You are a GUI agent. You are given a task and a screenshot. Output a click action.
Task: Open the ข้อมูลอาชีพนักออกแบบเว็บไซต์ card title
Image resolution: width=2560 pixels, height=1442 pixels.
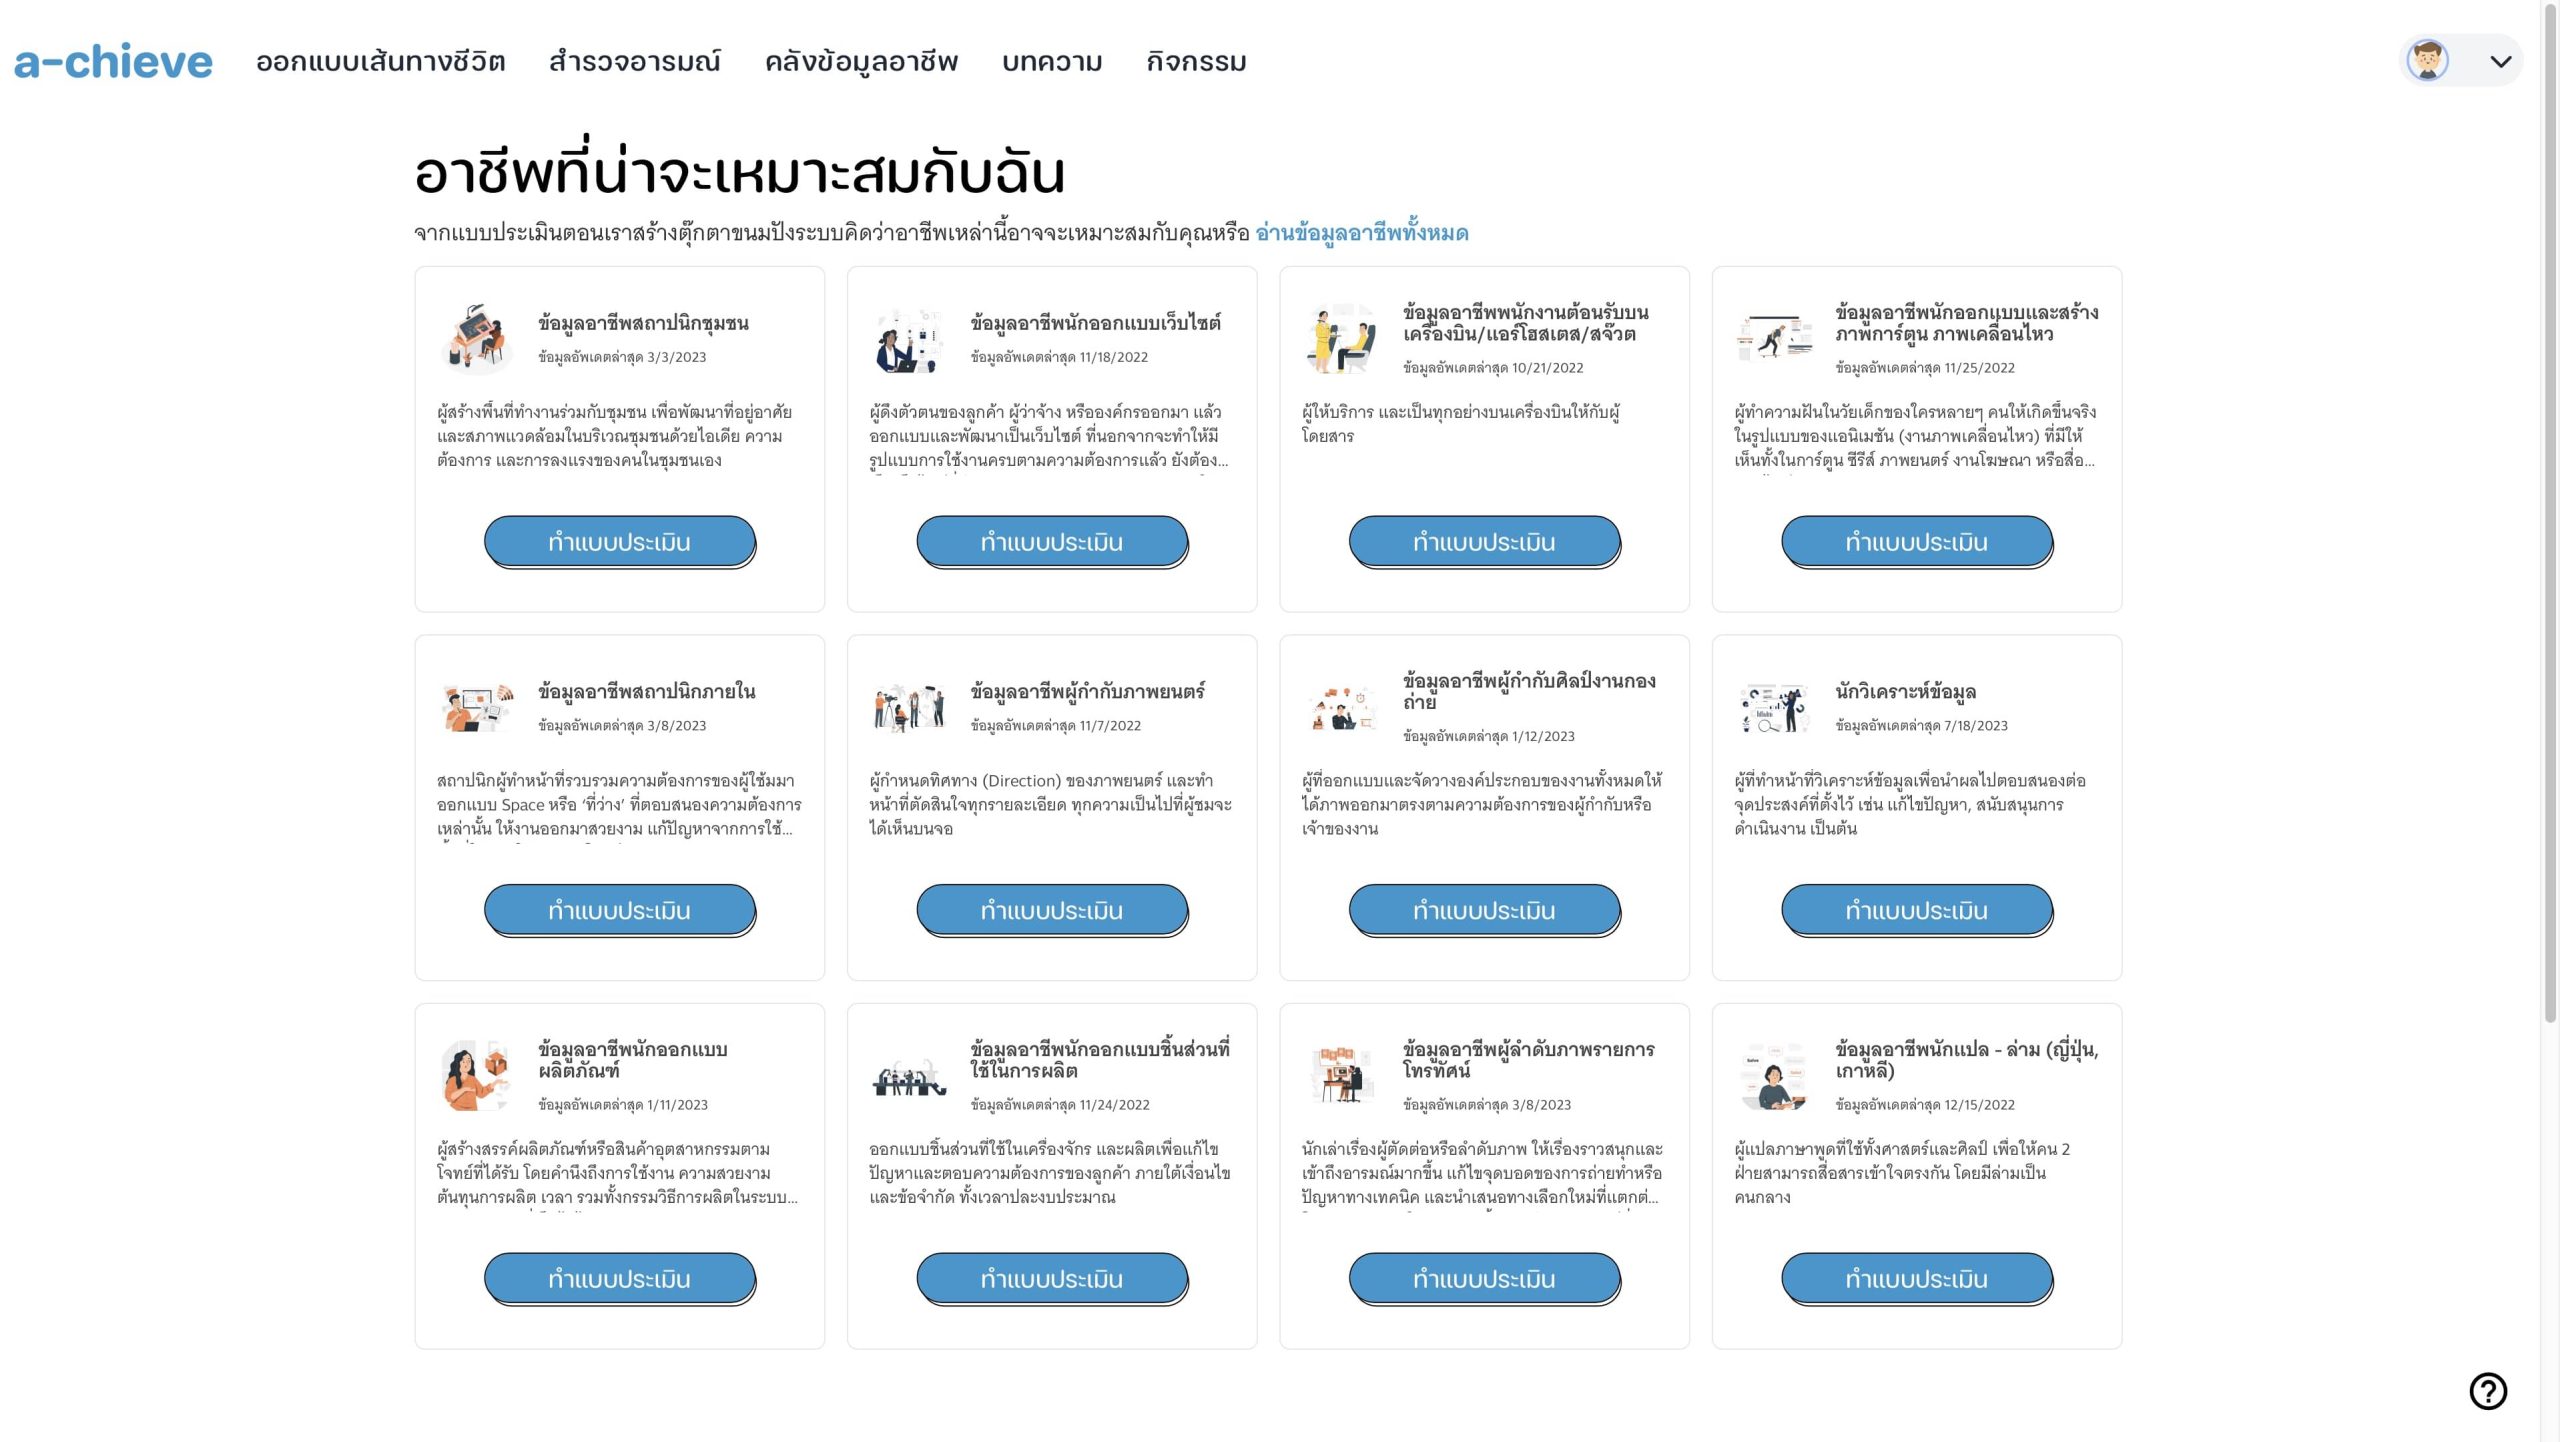click(1095, 323)
